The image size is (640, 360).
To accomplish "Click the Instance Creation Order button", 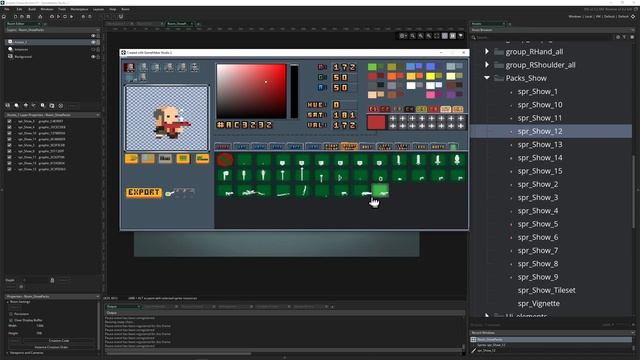I will [51, 347].
